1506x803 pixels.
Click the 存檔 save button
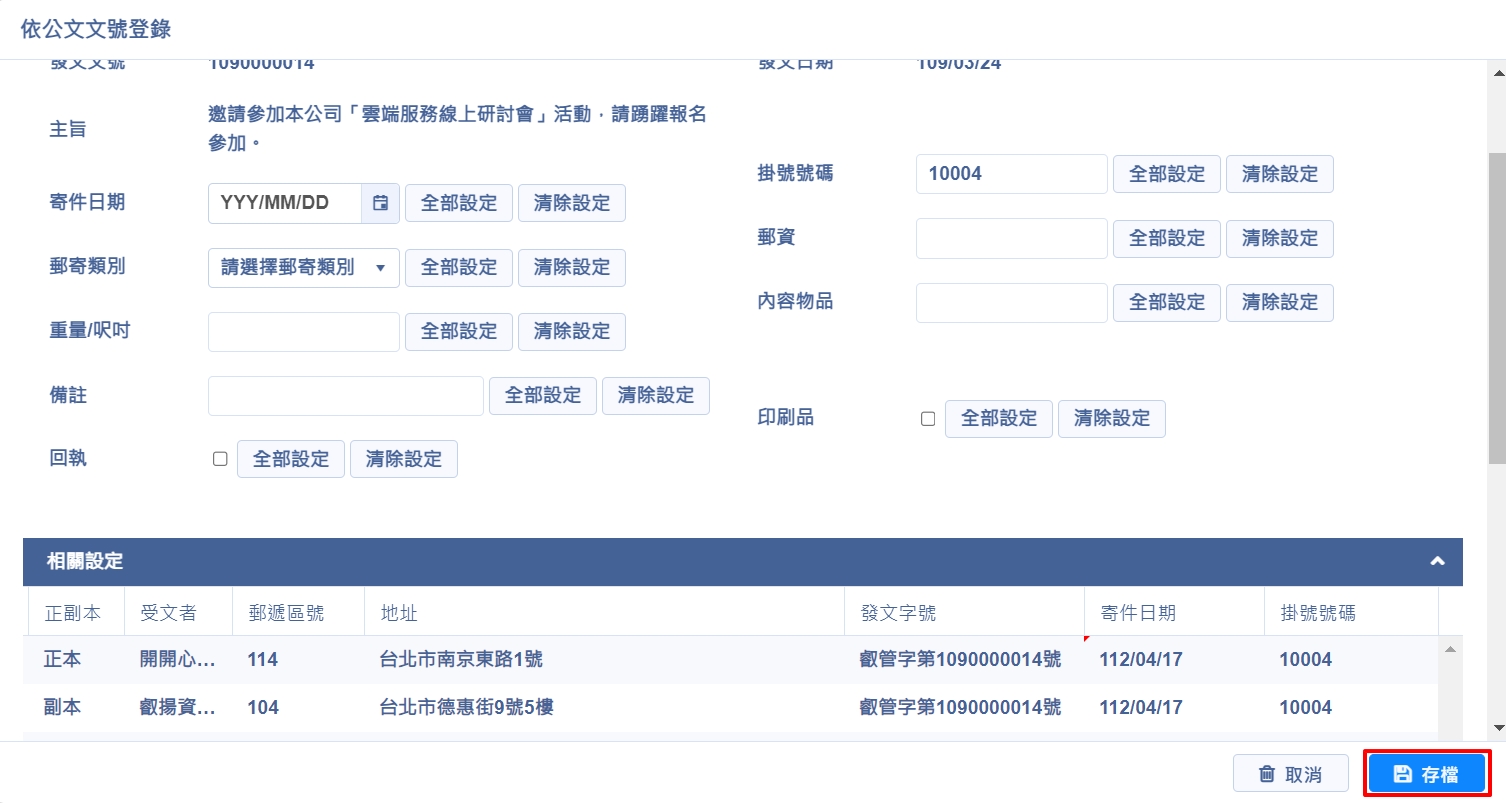(1427, 774)
